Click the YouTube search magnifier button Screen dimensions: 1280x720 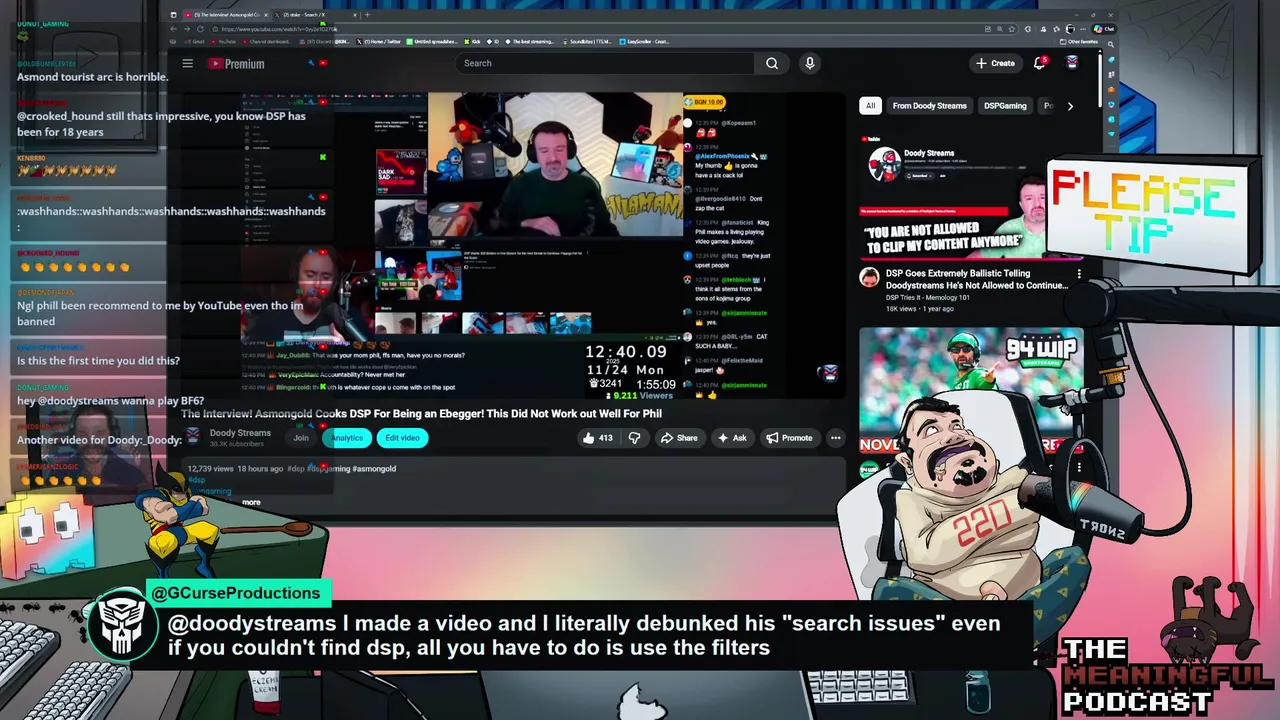pos(772,63)
